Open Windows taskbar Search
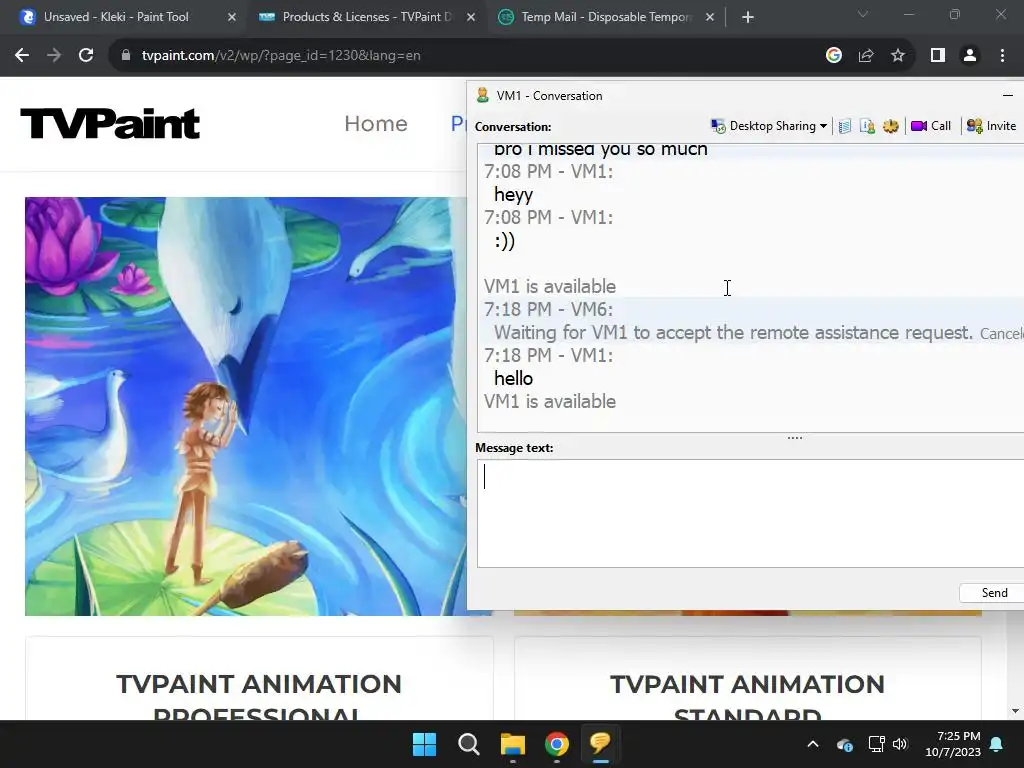Viewport: 1024px width, 768px height. (468, 744)
